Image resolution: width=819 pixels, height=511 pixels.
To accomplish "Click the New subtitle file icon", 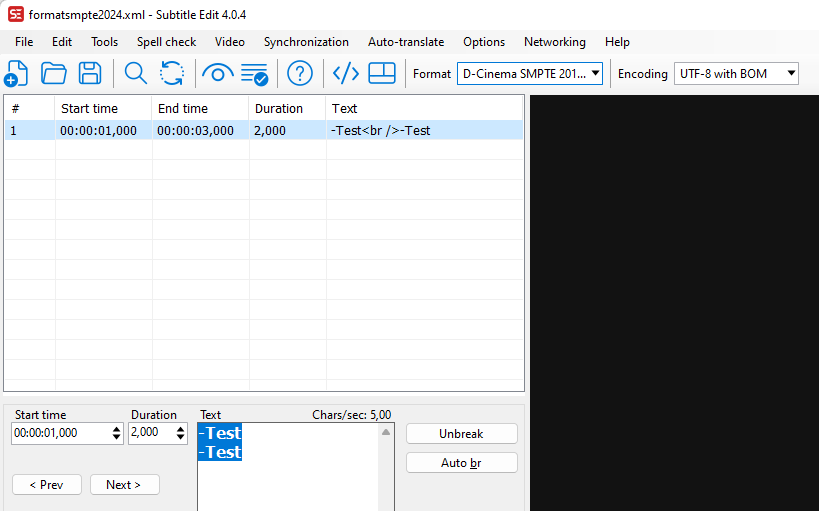I will [17, 73].
